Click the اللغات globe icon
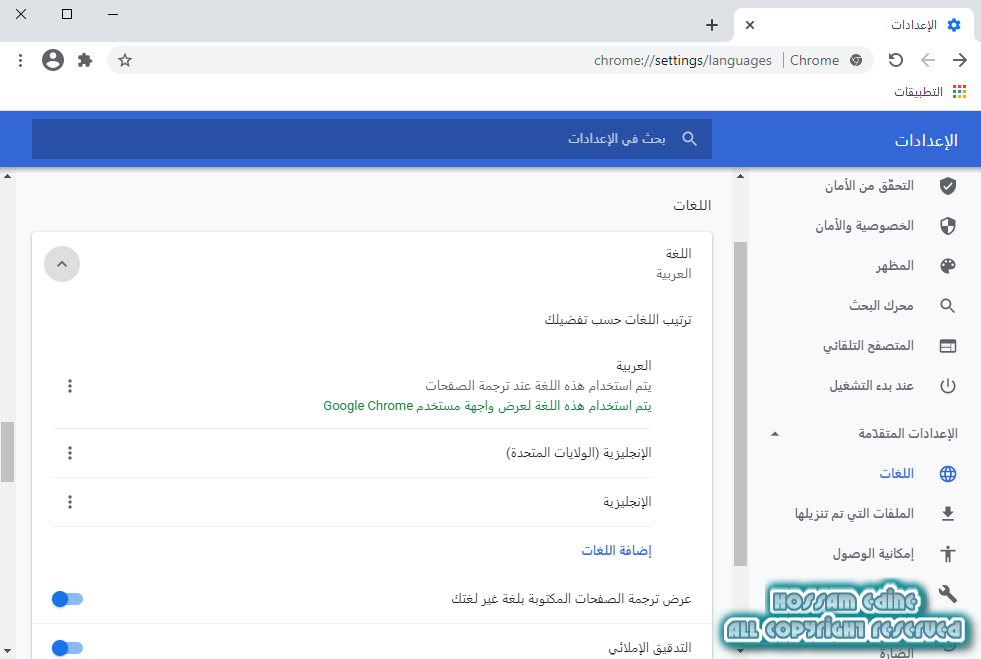Screen dimensions: 981x659 coord(948,474)
